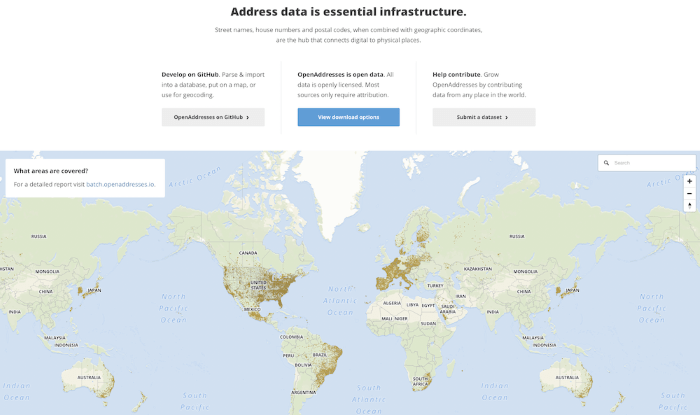Click View download options button

[349, 117]
